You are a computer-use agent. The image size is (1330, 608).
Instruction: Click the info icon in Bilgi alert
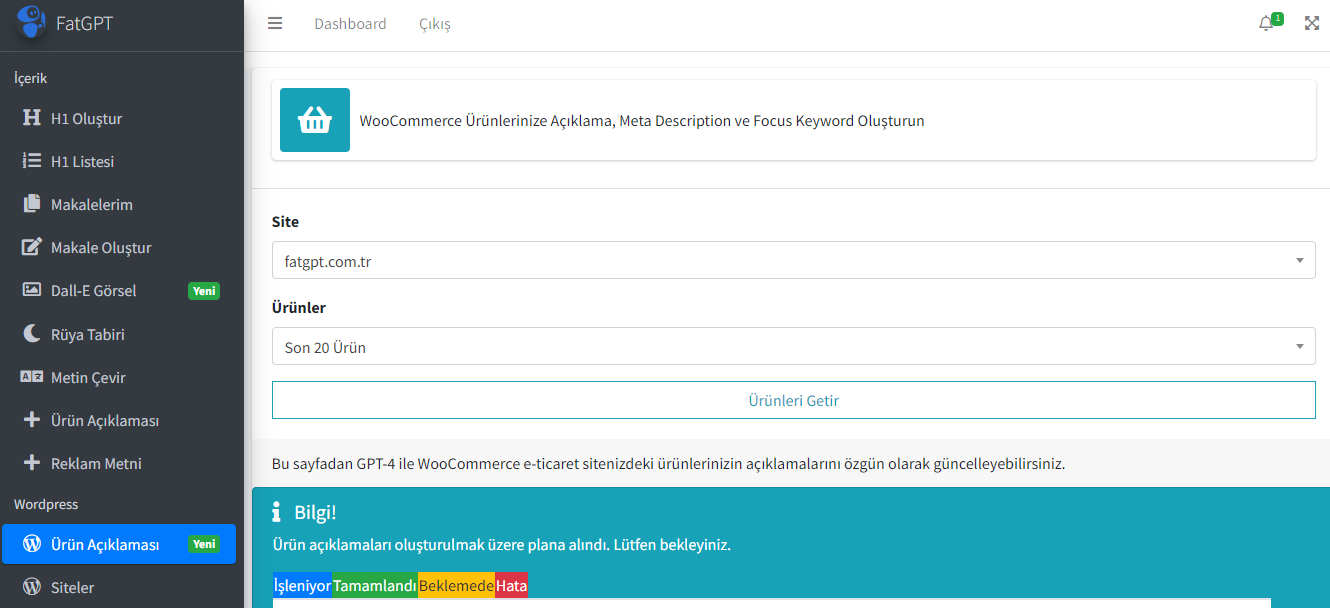point(277,513)
